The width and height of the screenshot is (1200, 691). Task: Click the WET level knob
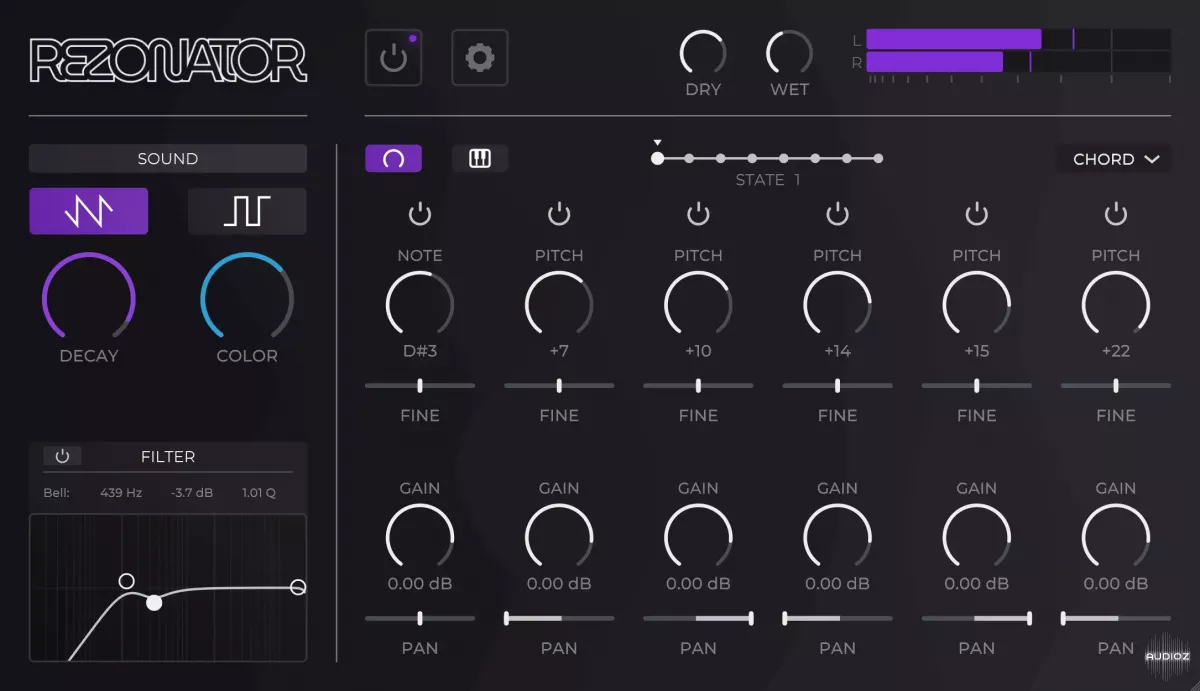coord(790,53)
